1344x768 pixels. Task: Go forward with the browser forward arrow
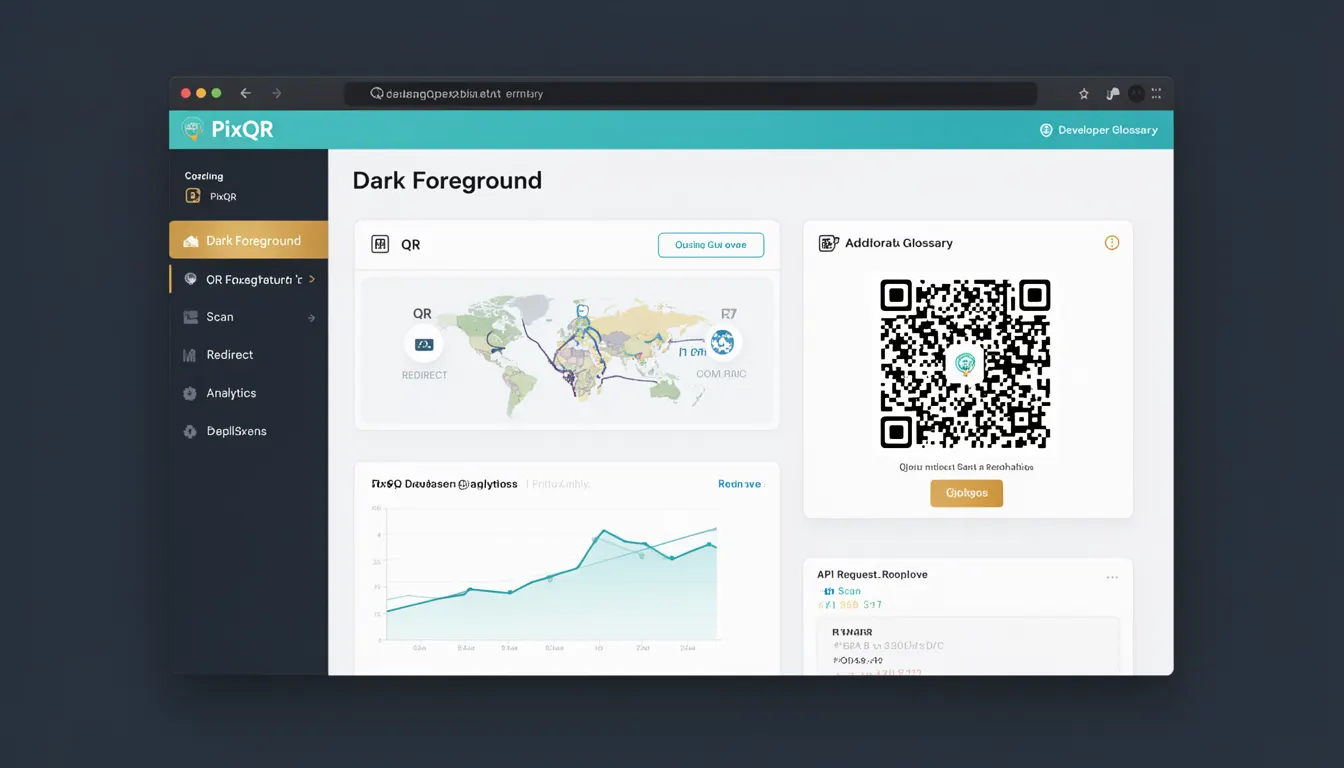click(x=277, y=93)
